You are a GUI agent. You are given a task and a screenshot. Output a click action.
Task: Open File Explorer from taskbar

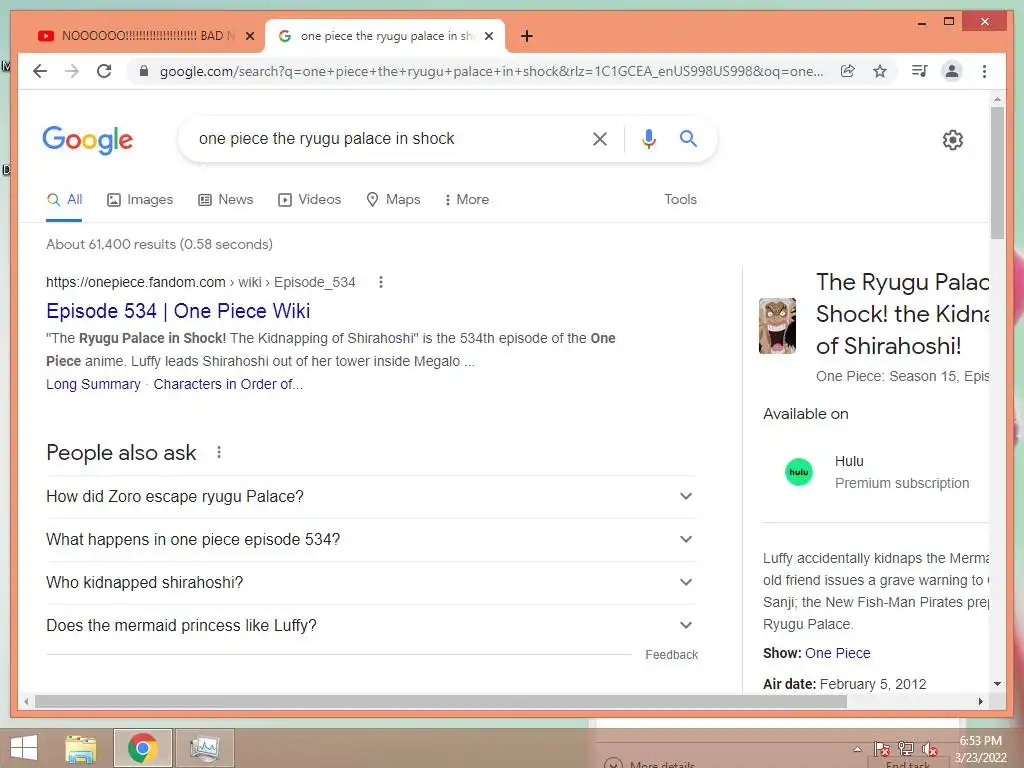(80, 748)
